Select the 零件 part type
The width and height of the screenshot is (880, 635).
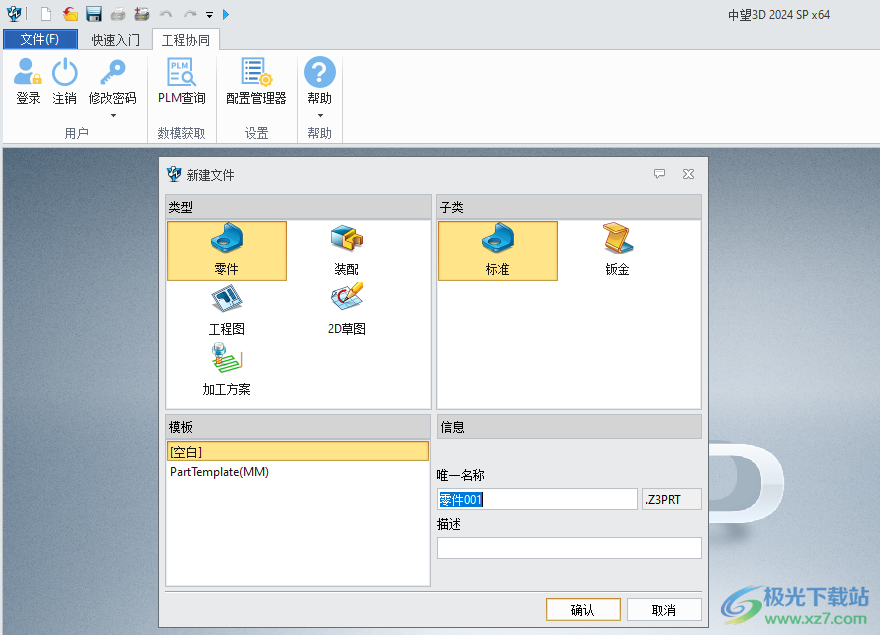click(227, 250)
